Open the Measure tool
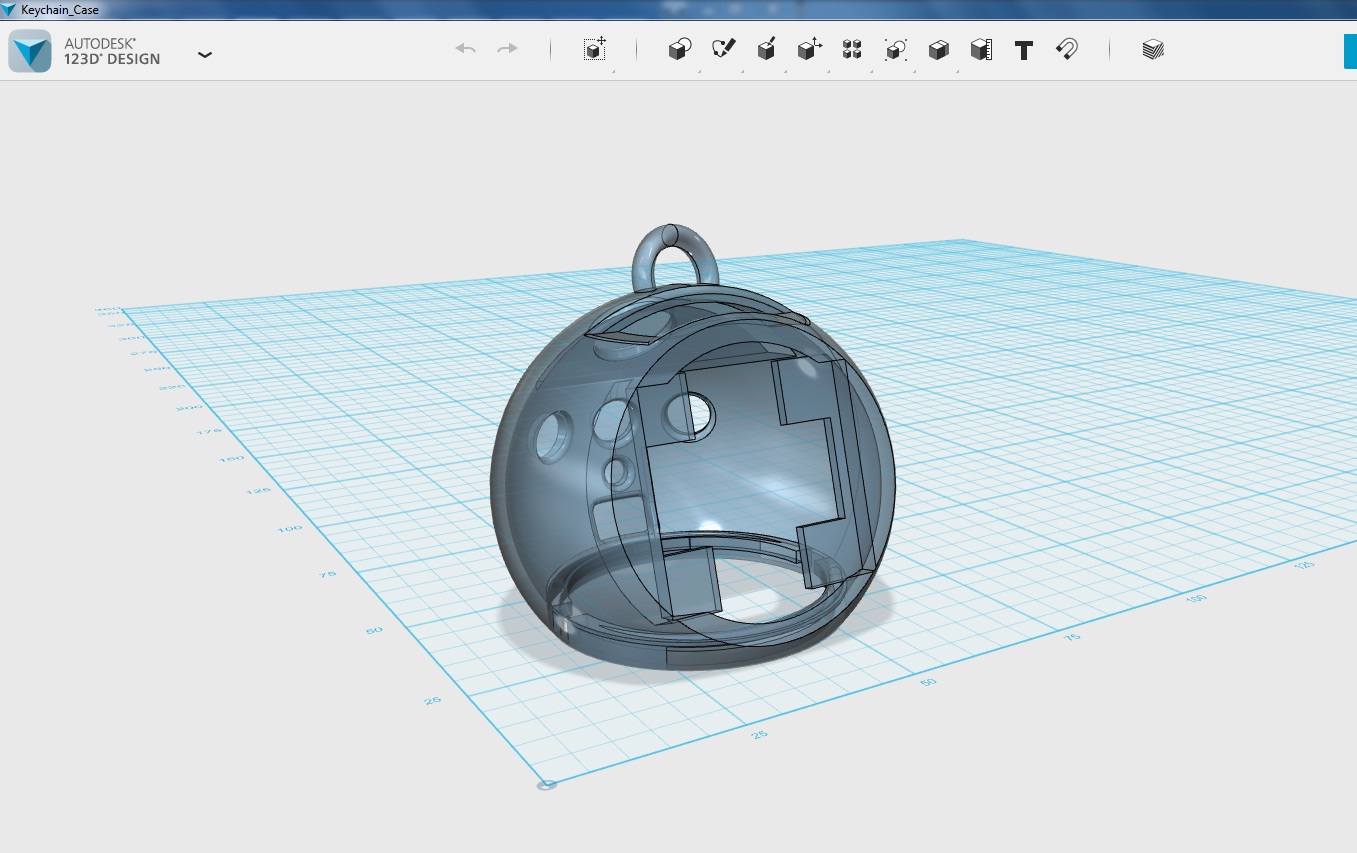Image resolution: width=1357 pixels, height=853 pixels. click(980, 48)
